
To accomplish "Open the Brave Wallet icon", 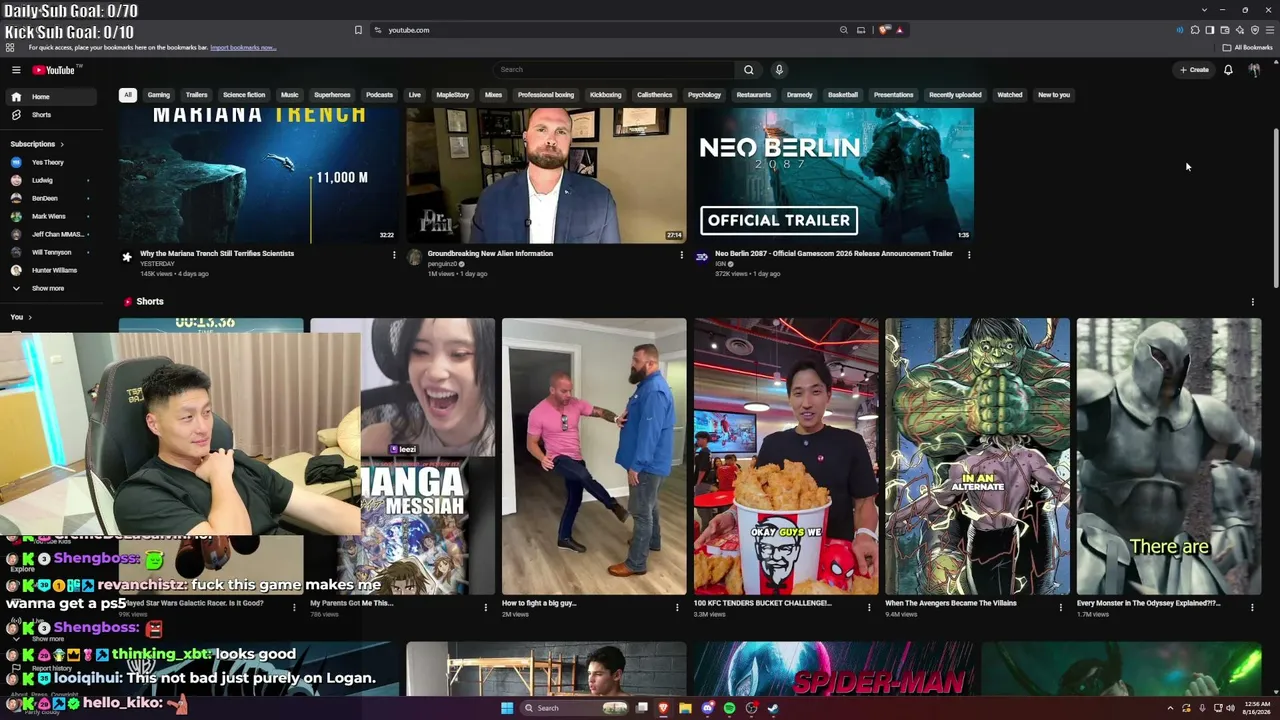I will [x=1224, y=30].
